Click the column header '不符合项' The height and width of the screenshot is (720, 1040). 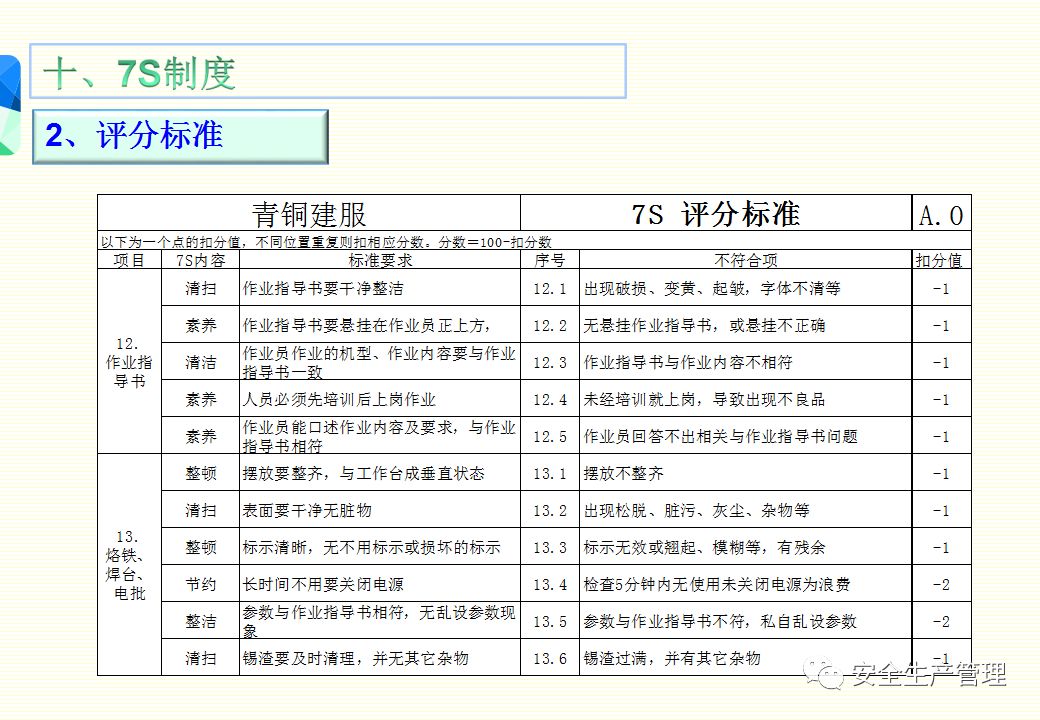pos(746,260)
